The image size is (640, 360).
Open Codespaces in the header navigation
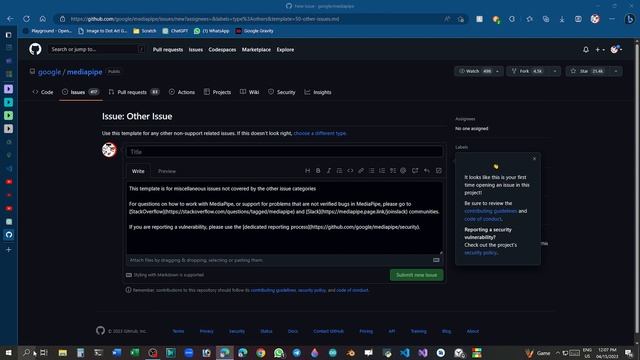coord(222,49)
